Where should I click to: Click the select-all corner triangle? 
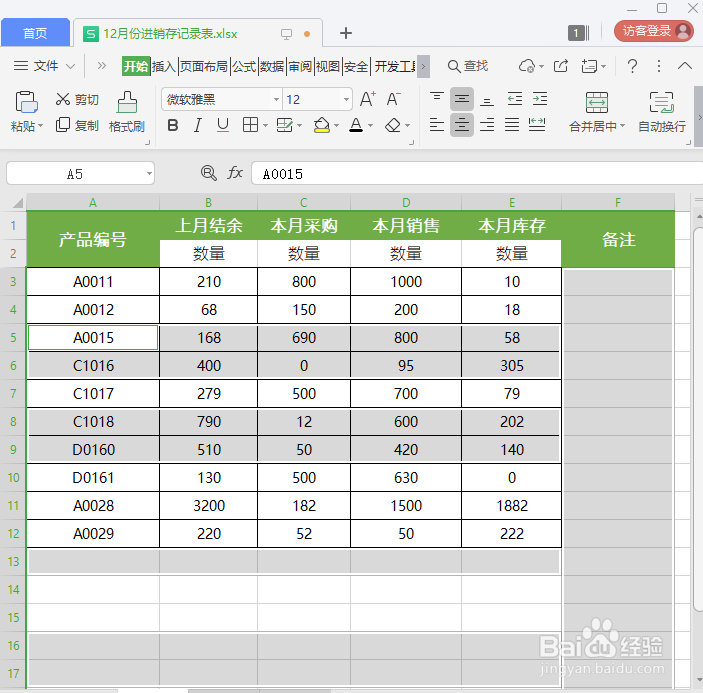tap(17, 203)
